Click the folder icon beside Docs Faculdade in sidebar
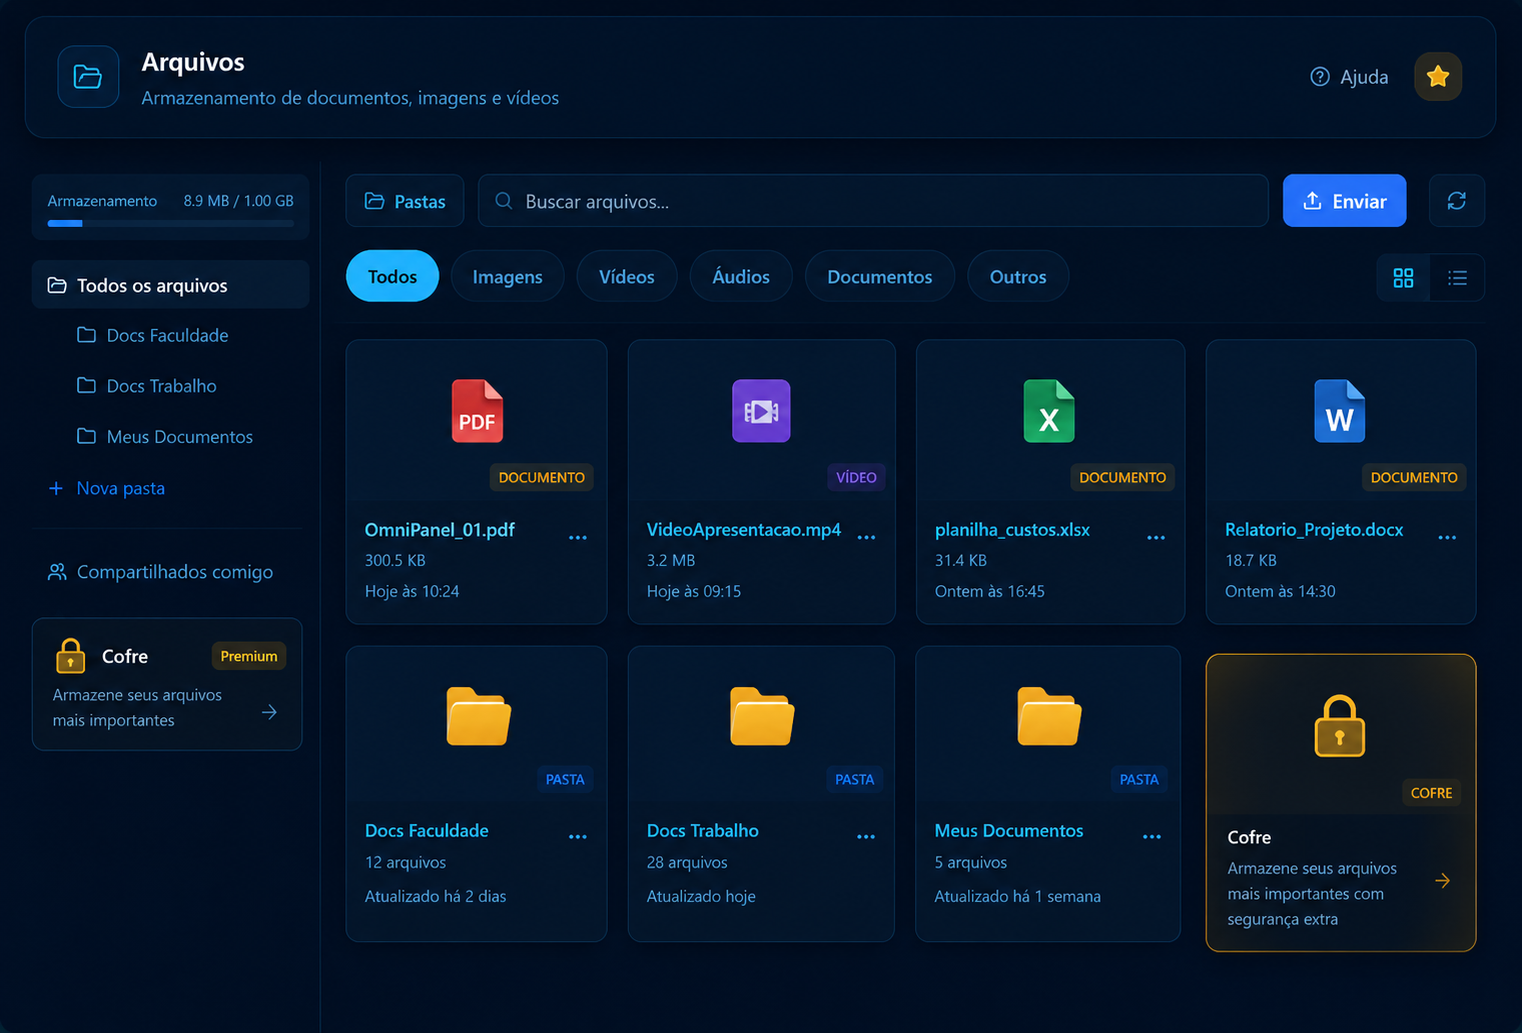This screenshot has height=1033, width=1522. tap(87, 335)
